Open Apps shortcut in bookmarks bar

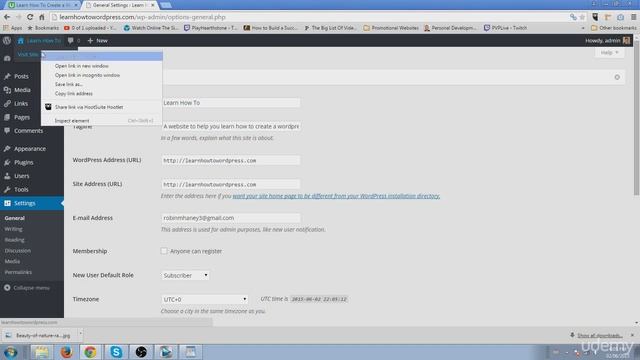click(12, 28)
